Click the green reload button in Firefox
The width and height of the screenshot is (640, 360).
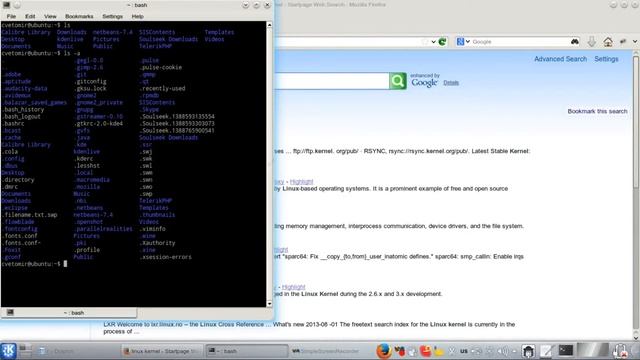[x=442, y=42]
